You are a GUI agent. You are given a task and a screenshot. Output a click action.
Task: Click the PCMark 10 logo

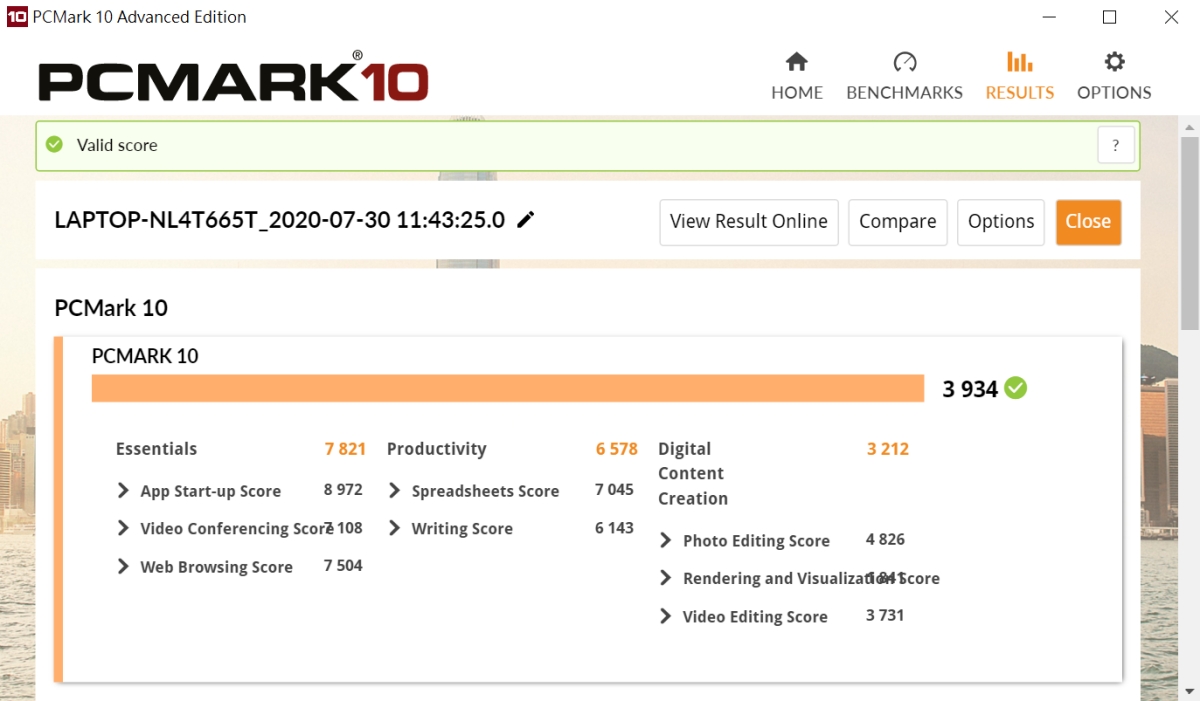coord(233,78)
